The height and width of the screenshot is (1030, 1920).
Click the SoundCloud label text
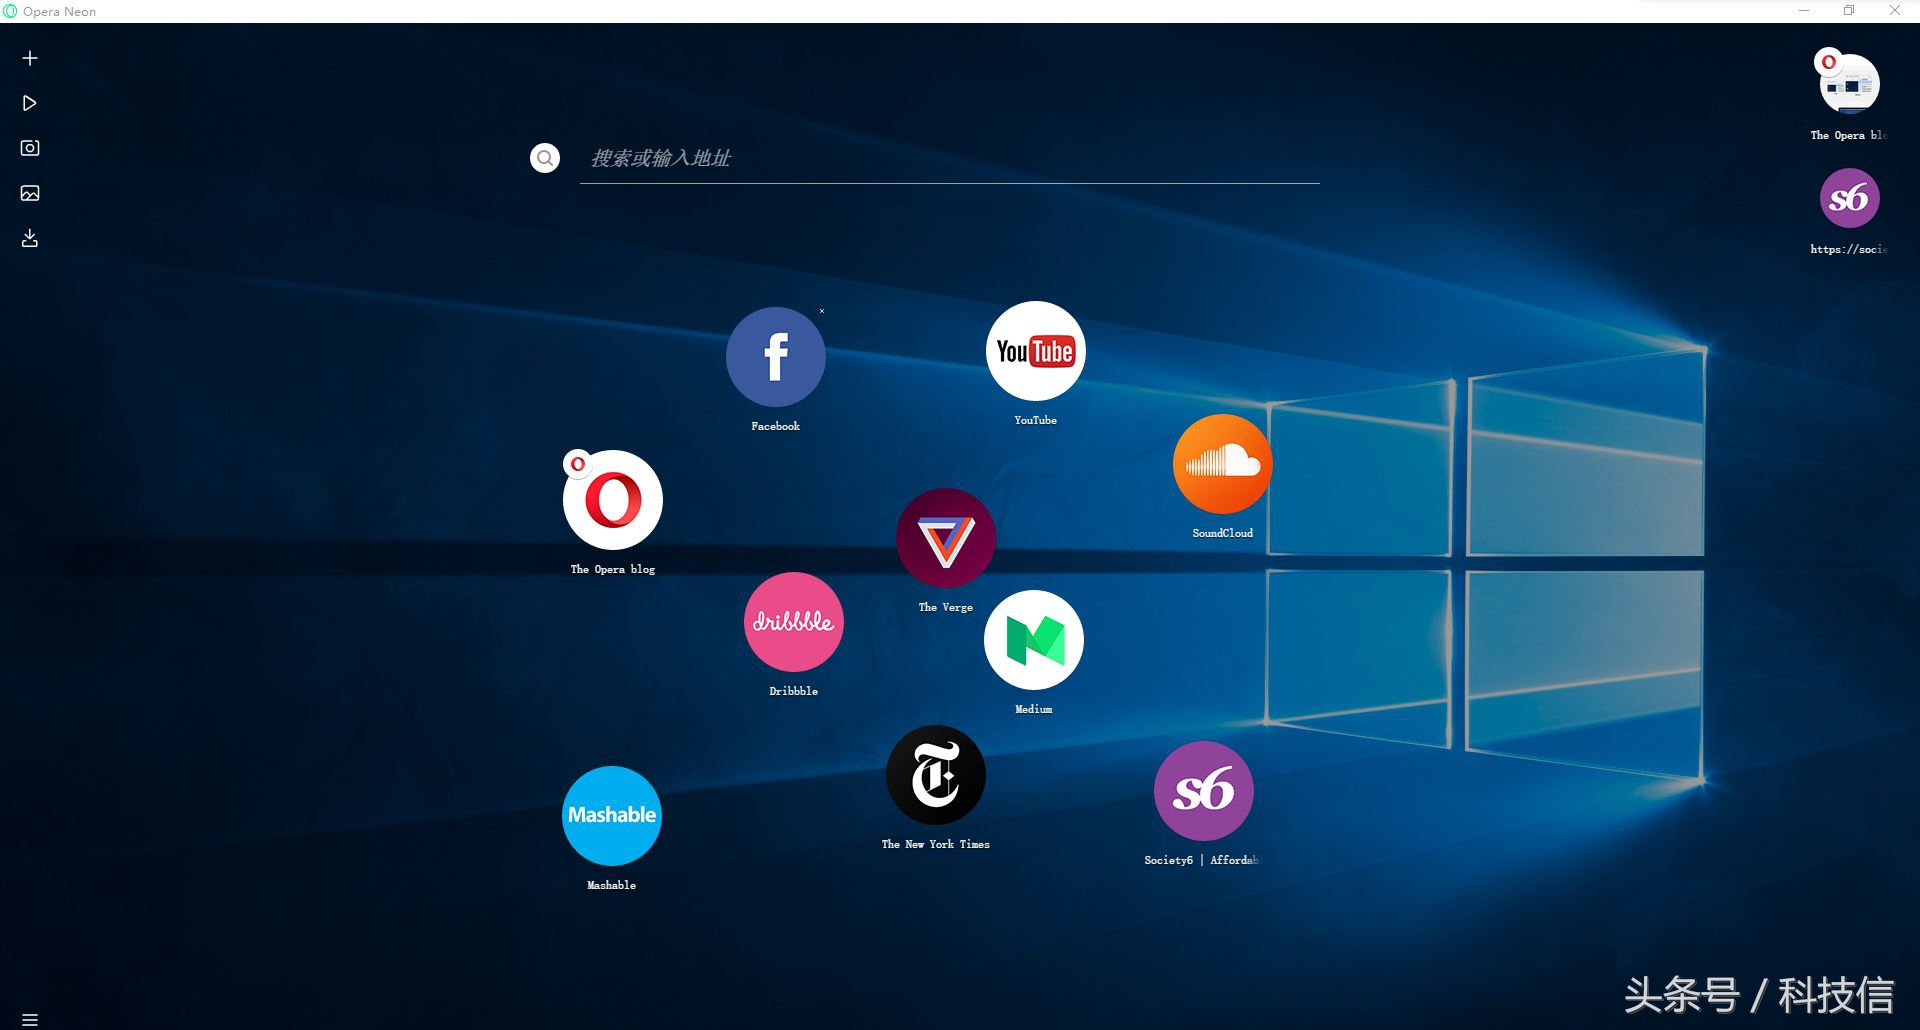pos(1223,533)
